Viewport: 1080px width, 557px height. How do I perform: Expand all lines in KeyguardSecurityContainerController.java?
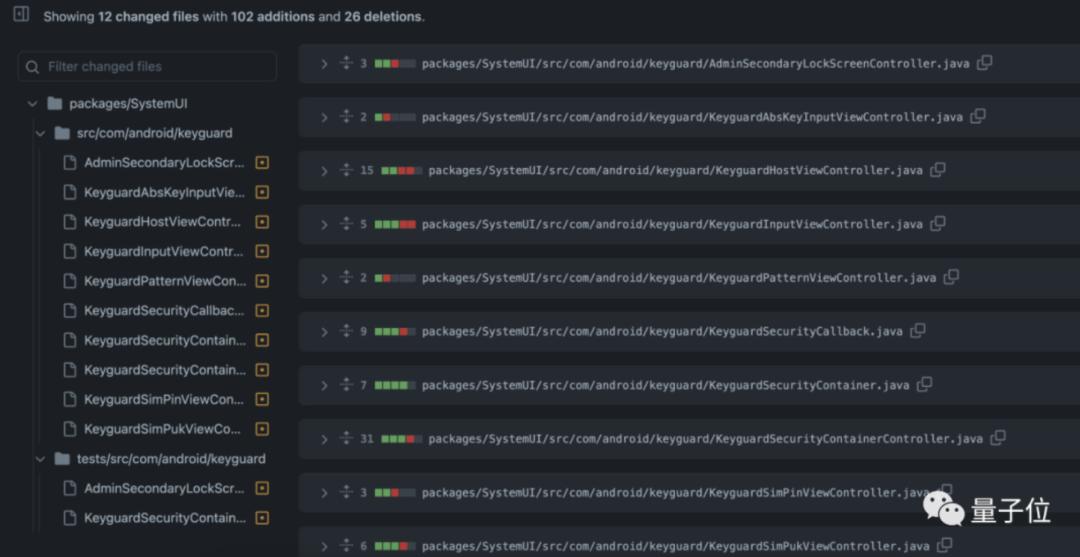click(346, 439)
